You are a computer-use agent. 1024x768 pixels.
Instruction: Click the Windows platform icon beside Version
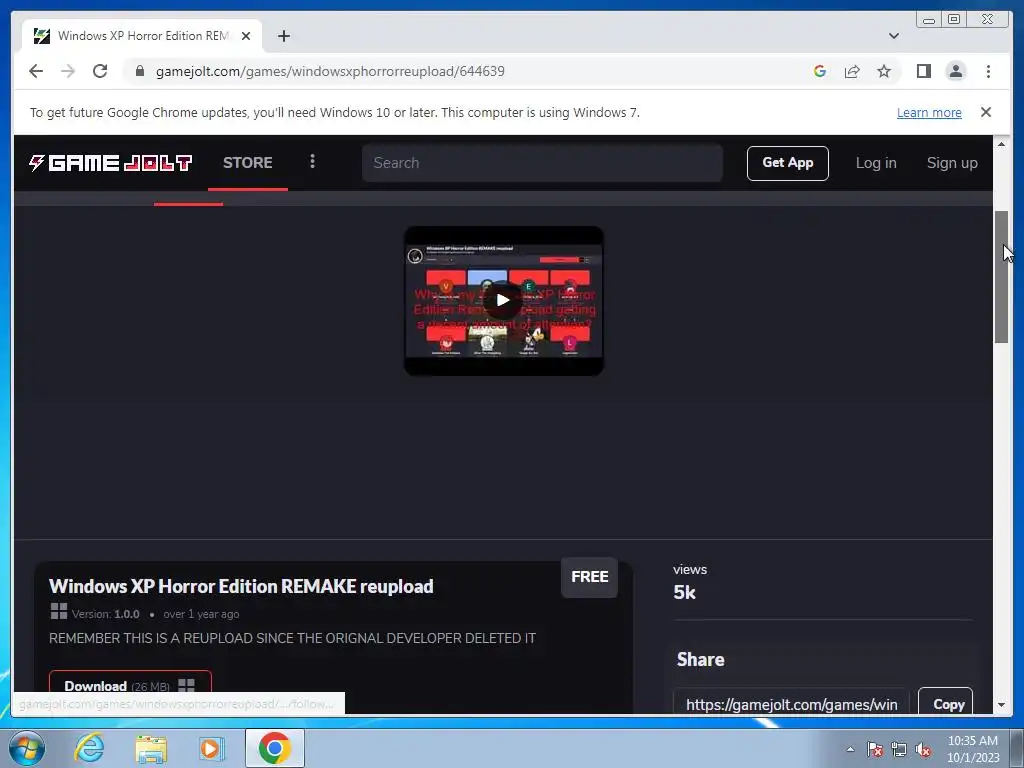click(x=59, y=611)
